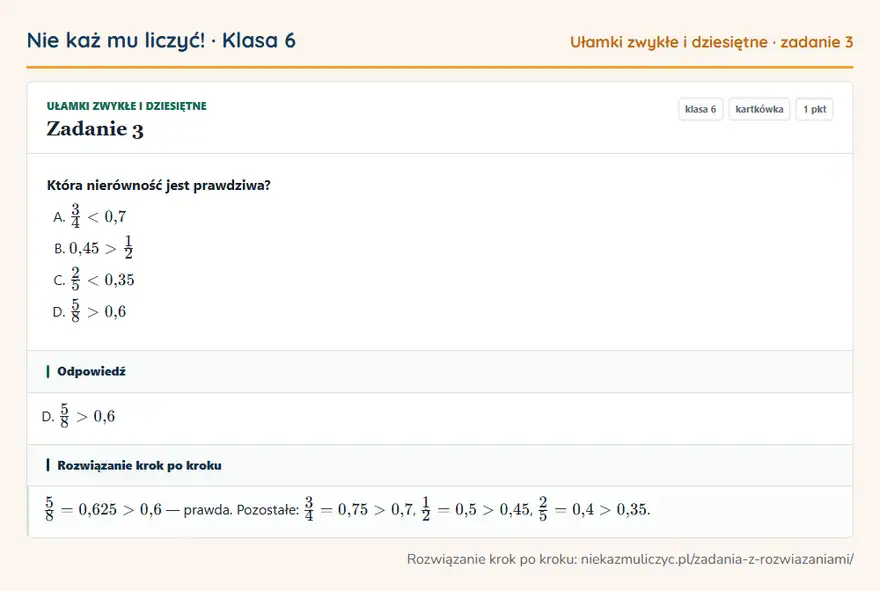Click the question 'Która nierówność jest prawdziwa?'

pos(158,185)
